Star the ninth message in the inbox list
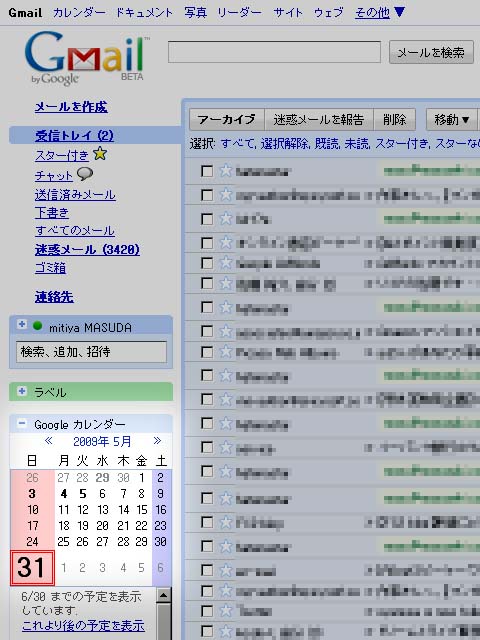The width and height of the screenshot is (480, 640). (x=225, y=351)
